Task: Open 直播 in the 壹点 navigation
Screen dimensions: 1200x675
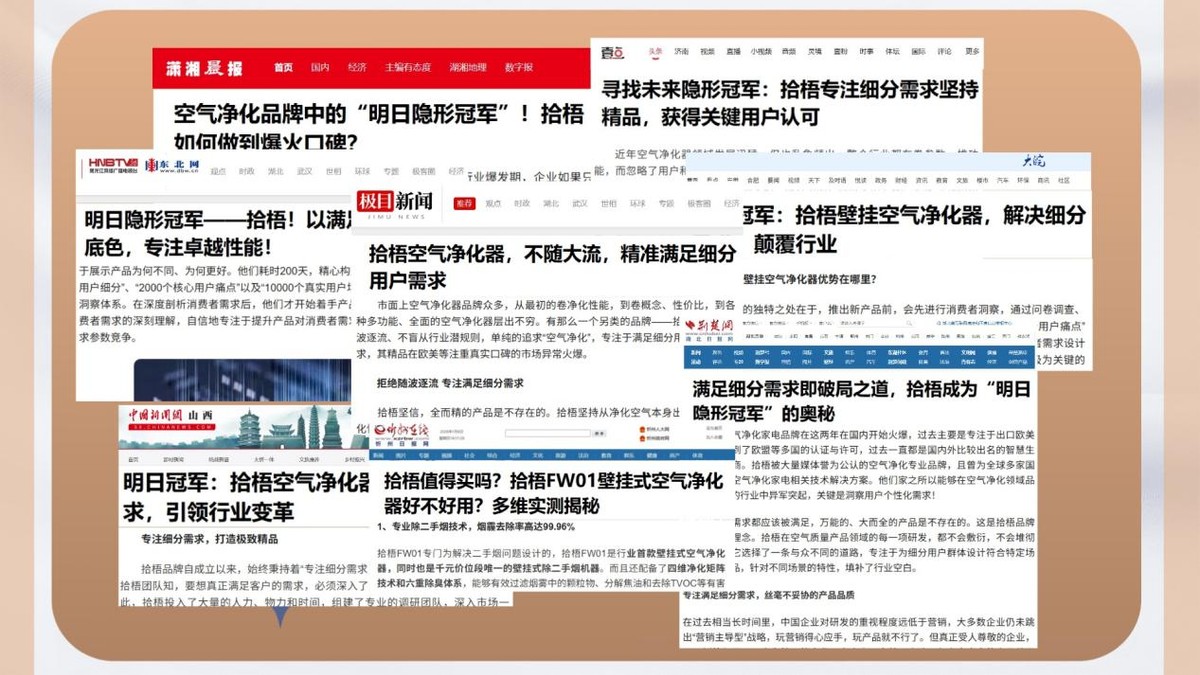Action: coord(734,52)
